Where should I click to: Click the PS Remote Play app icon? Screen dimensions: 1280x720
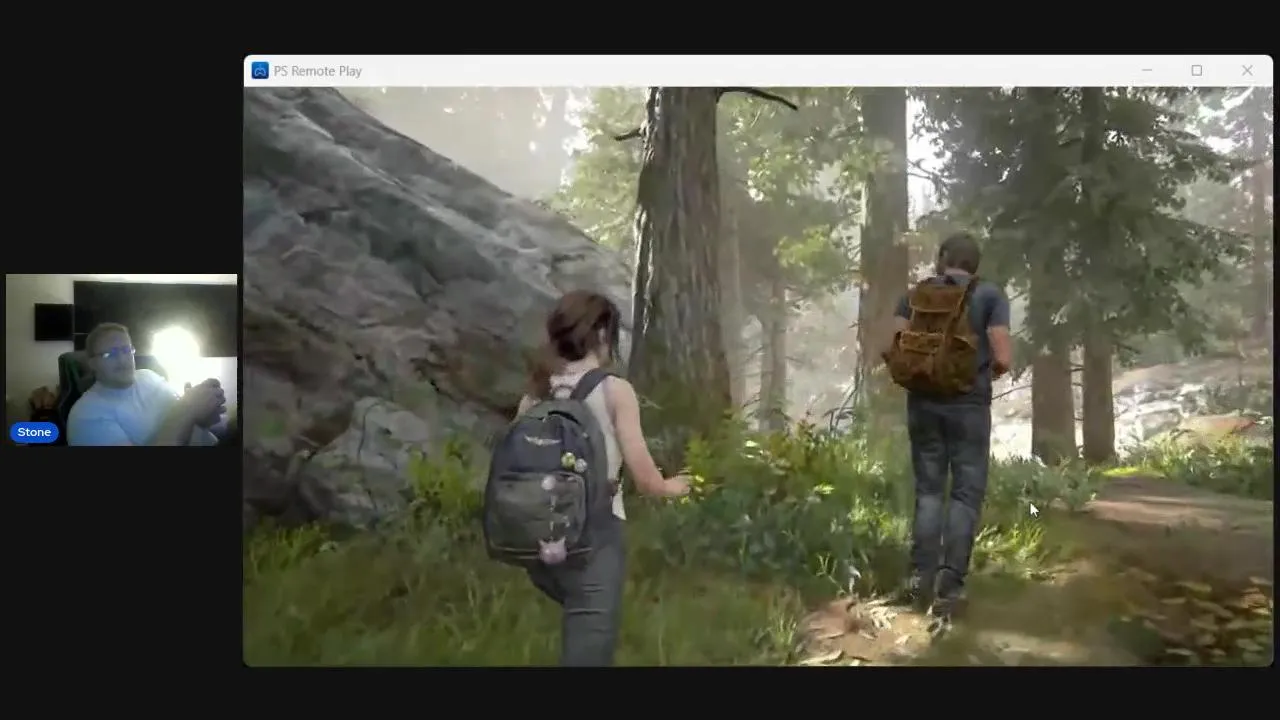(260, 71)
